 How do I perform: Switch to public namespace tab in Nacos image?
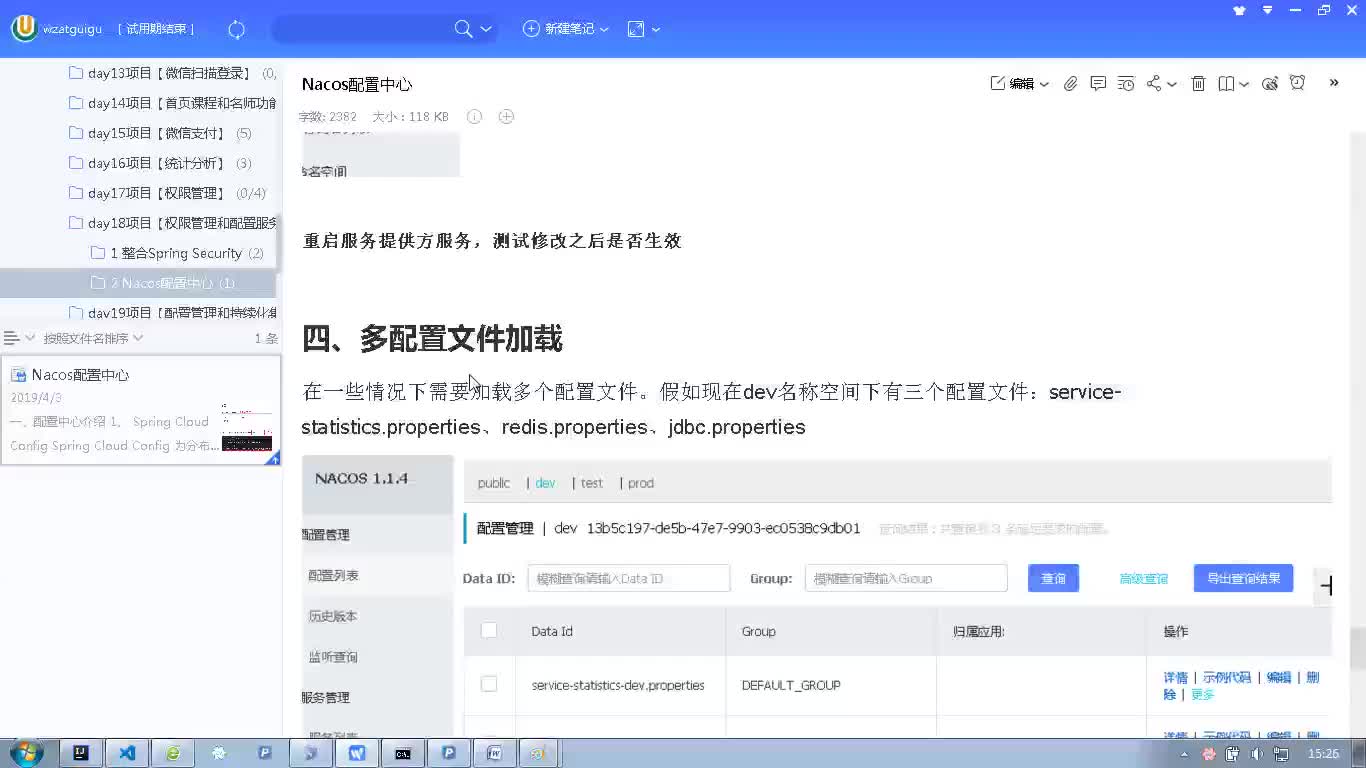tap(493, 483)
